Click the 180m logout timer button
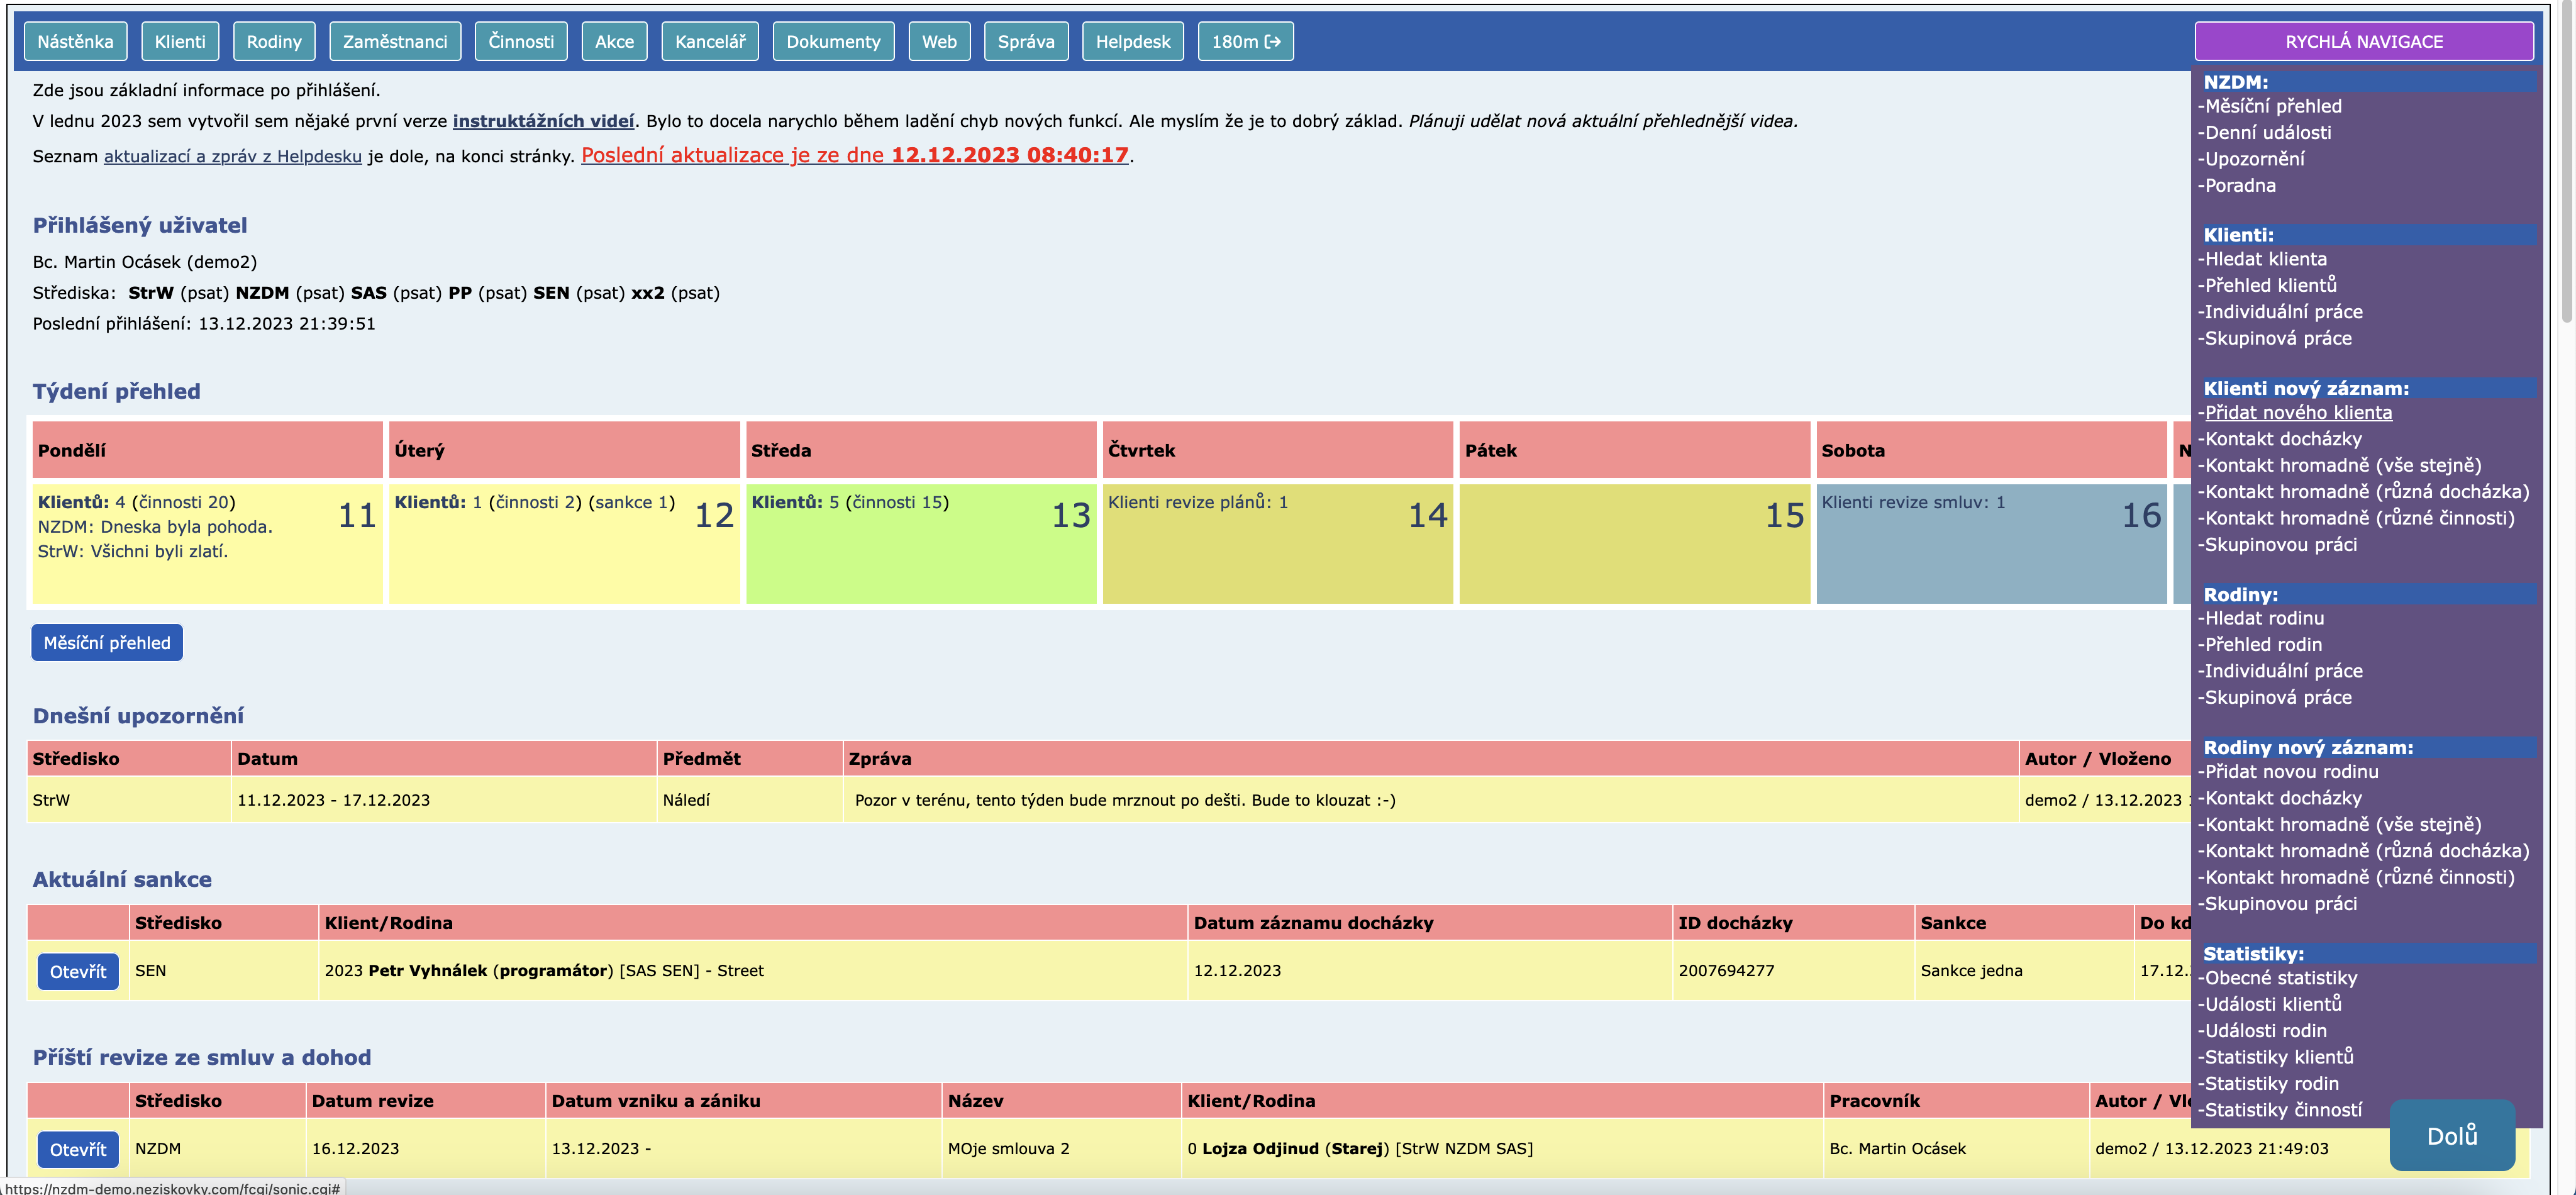This screenshot has width=2576, height=1195. [x=1245, y=41]
